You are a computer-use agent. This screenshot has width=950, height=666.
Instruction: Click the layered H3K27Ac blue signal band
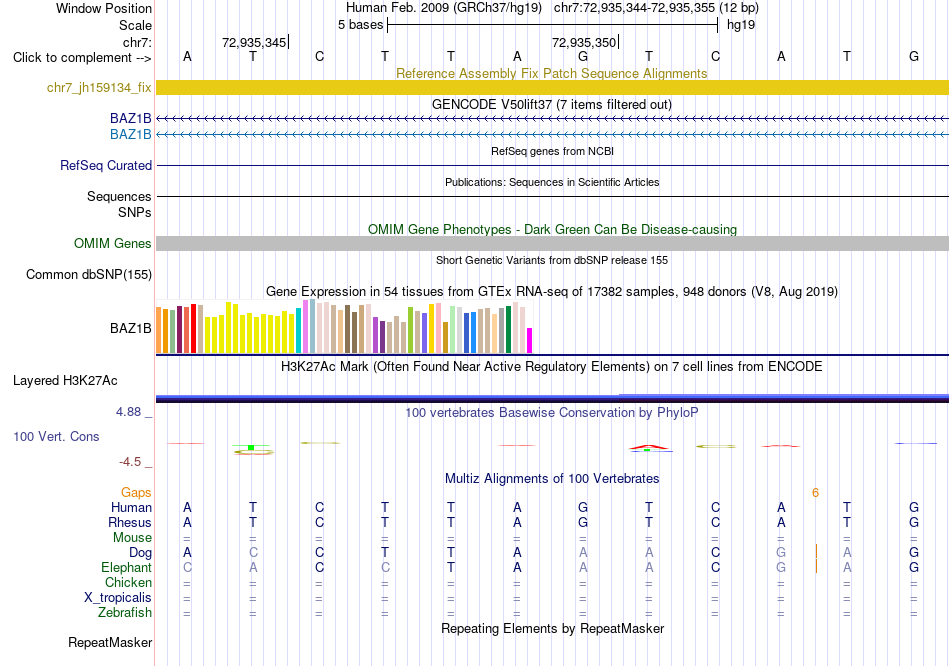coord(552,398)
